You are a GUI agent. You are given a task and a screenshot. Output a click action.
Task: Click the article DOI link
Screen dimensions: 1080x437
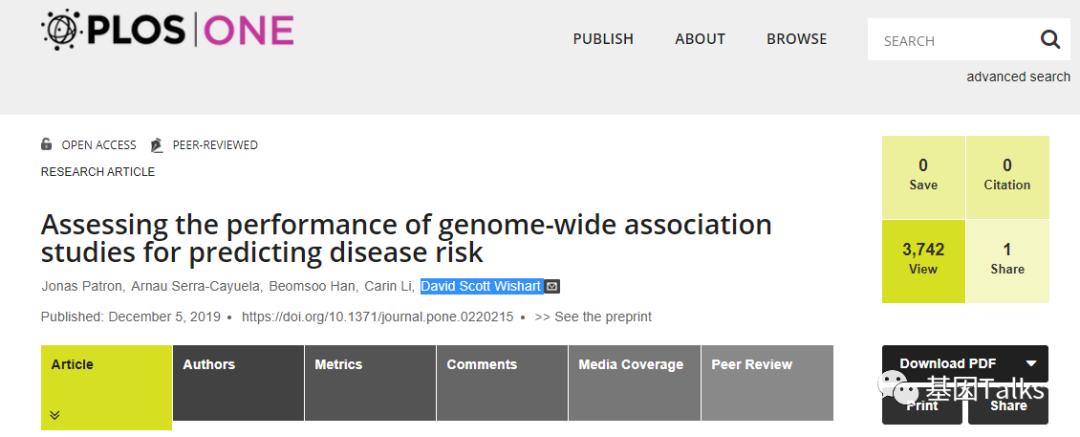tap(377, 317)
